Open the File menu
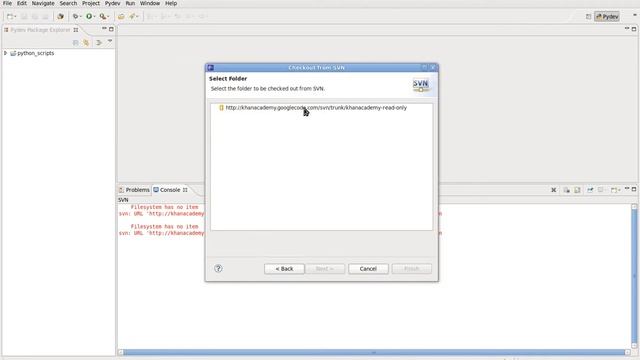The height and width of the screenshot is (360, 640). coord(7,3)
